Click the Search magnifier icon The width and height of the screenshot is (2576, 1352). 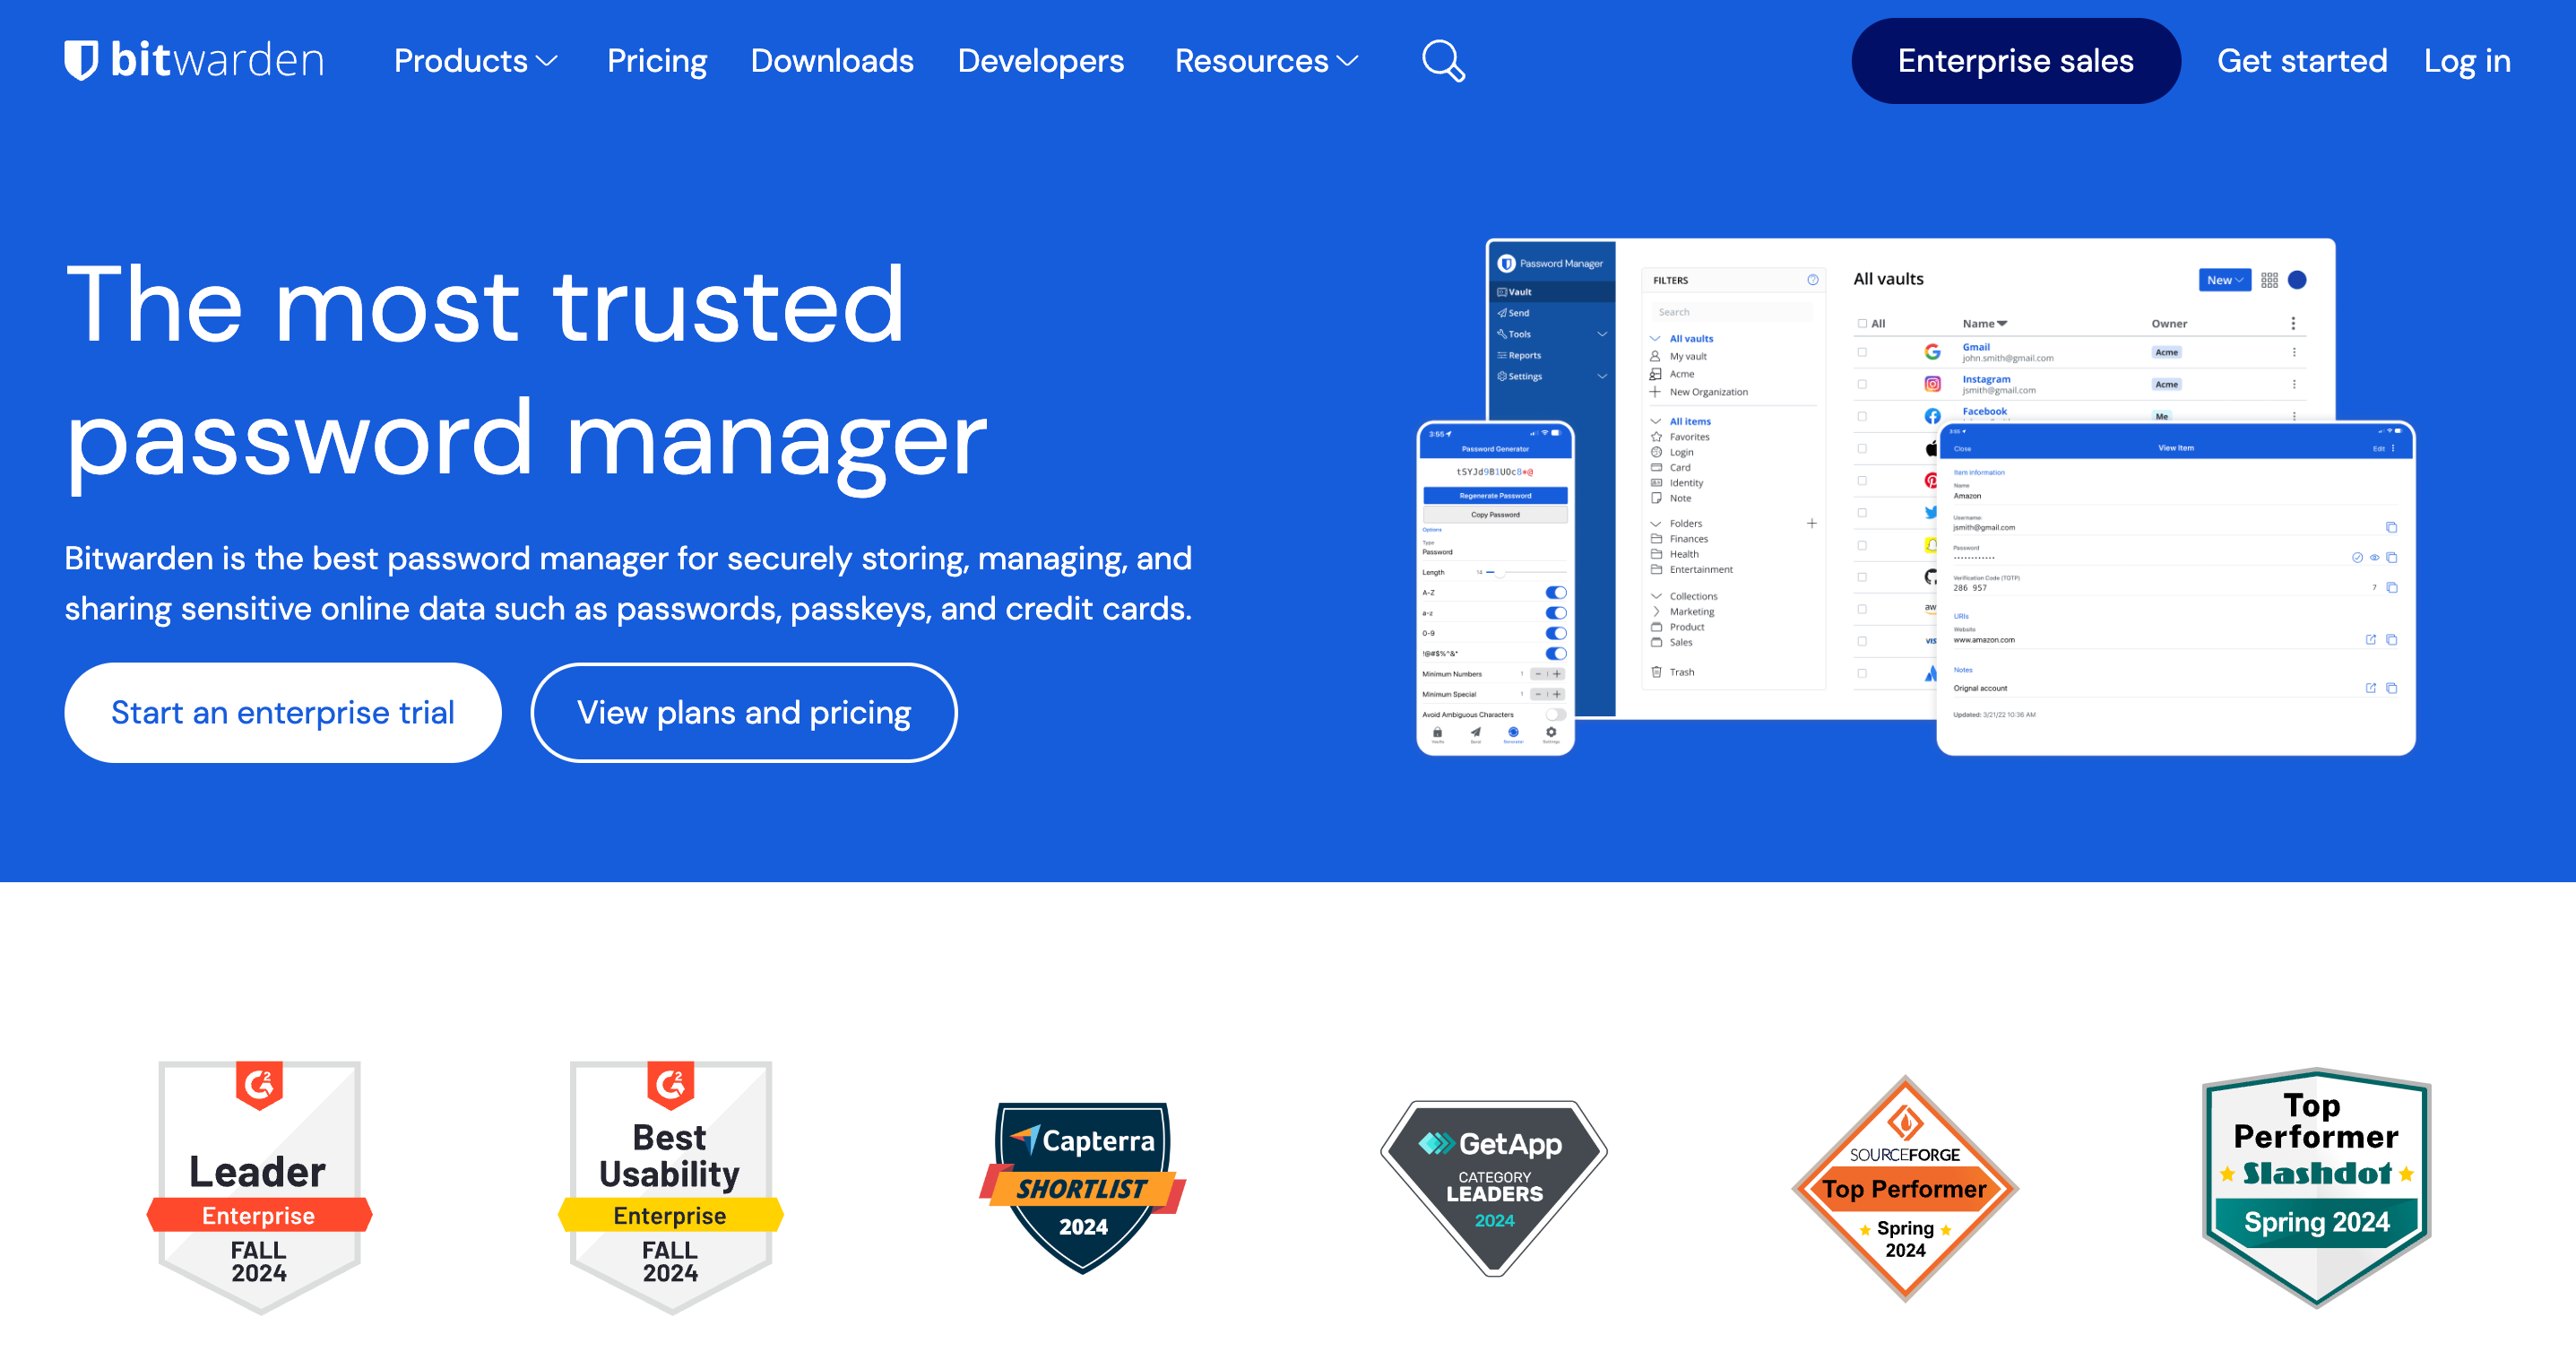coord(1443,61)
